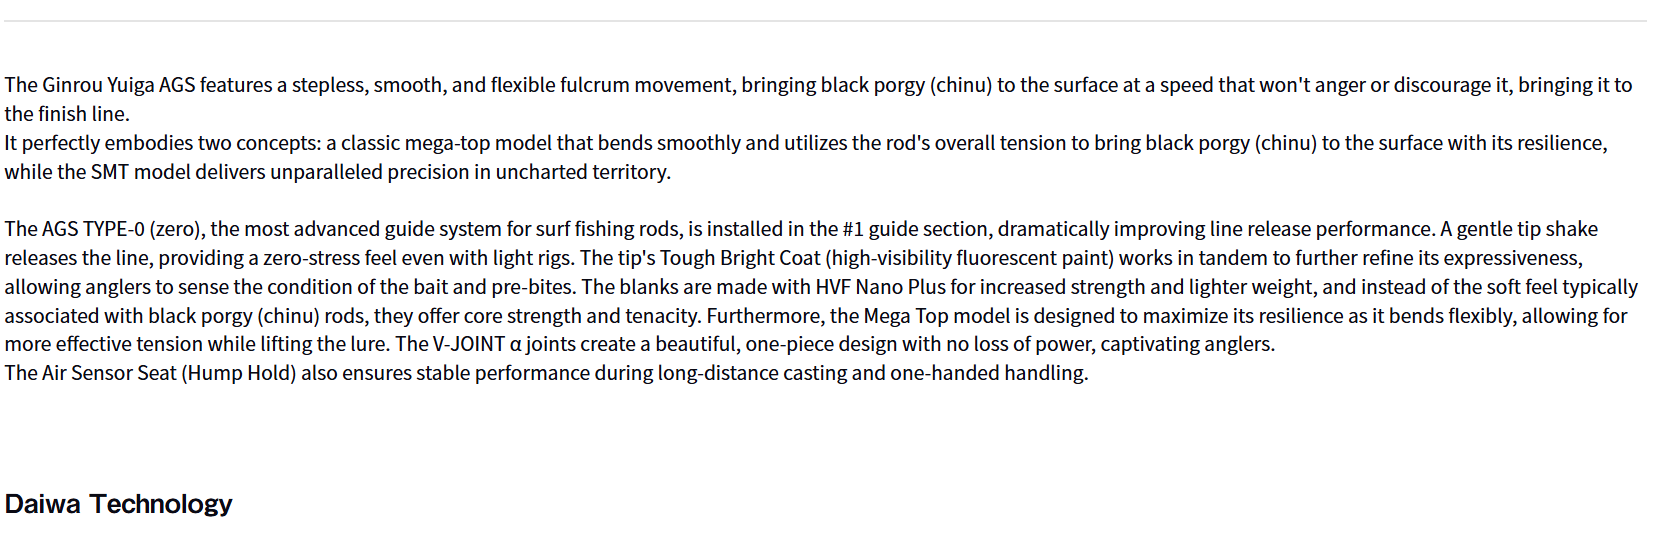The image size is (1659, 535).
Task: Click the words 'A gentle tip shake'
Action: (1518, 229)
